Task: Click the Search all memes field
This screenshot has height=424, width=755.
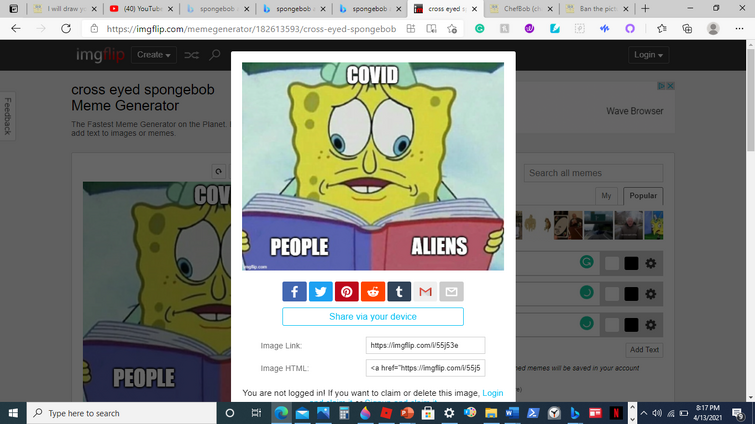Action: pyautogui.click(x=593, y=173)
